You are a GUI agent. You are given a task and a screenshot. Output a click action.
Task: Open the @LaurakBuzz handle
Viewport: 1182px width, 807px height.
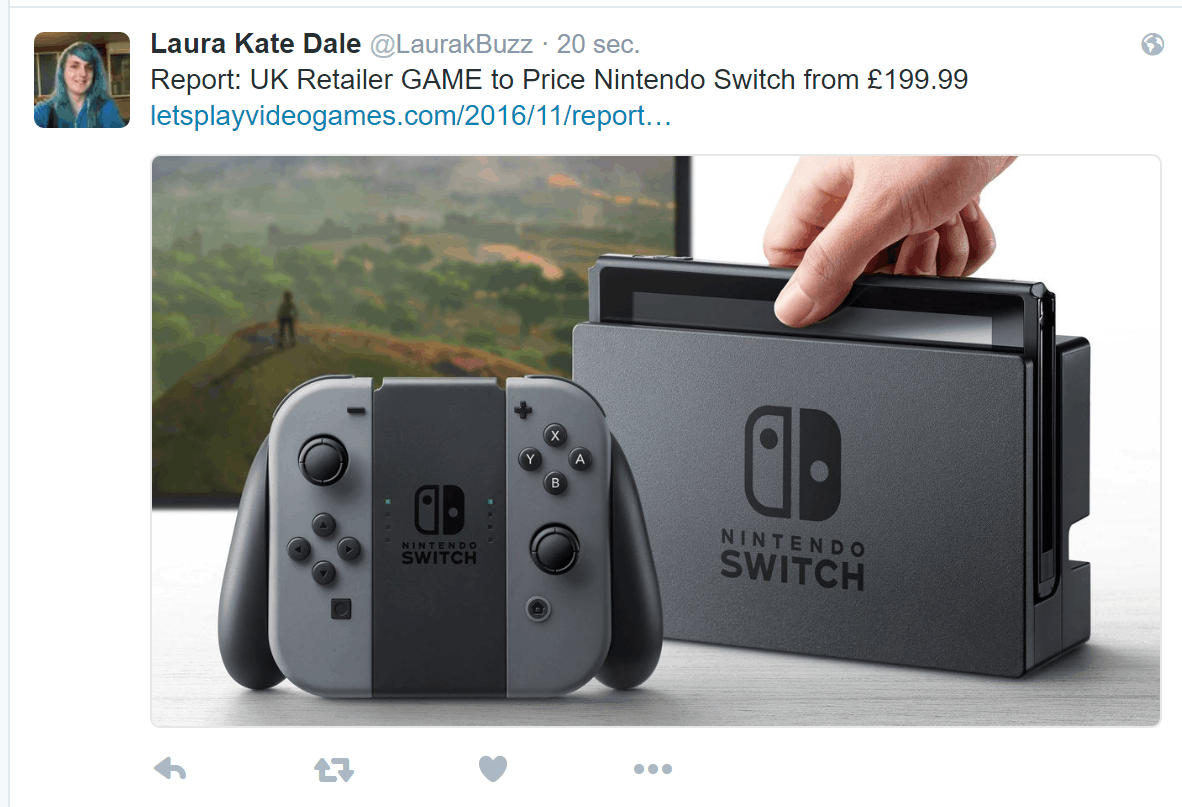click(451, 44)
